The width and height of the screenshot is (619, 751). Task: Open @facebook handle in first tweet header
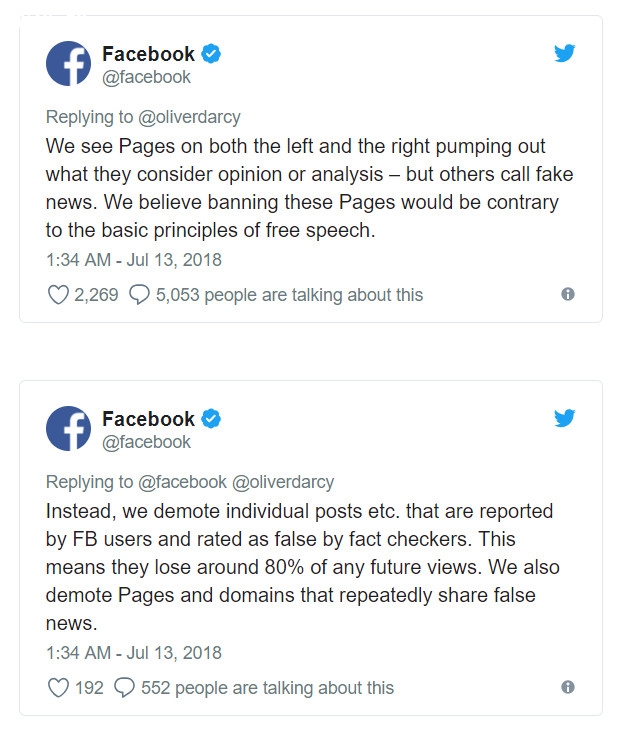146,77
